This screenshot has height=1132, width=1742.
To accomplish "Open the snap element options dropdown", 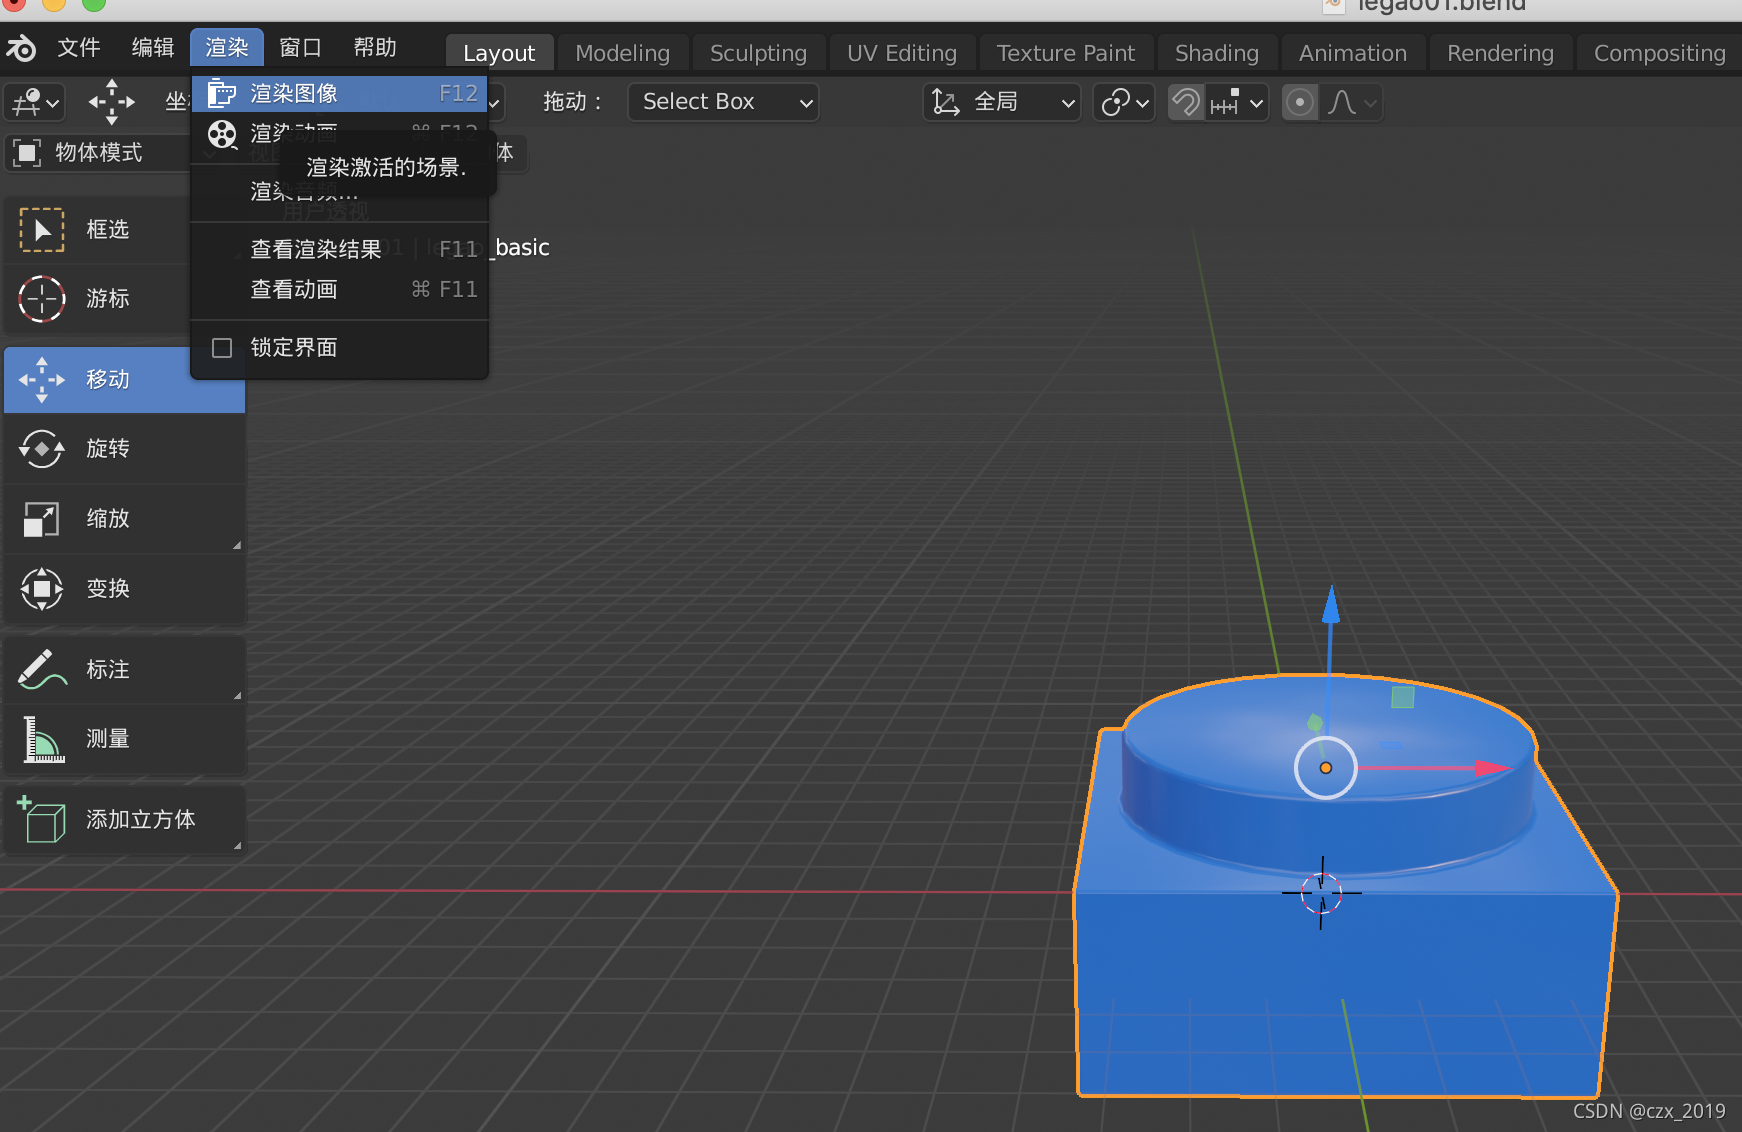I will click(1237, 102).
